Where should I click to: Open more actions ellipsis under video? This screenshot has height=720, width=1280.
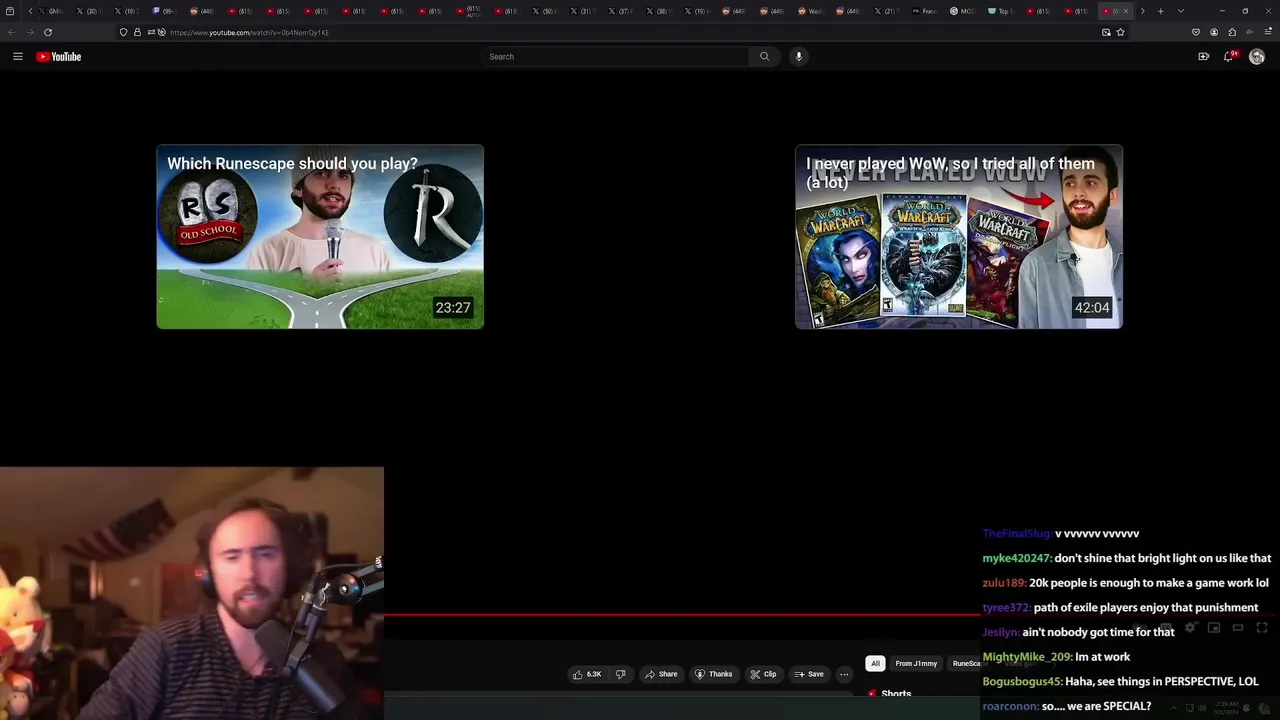tap(844, 674)
